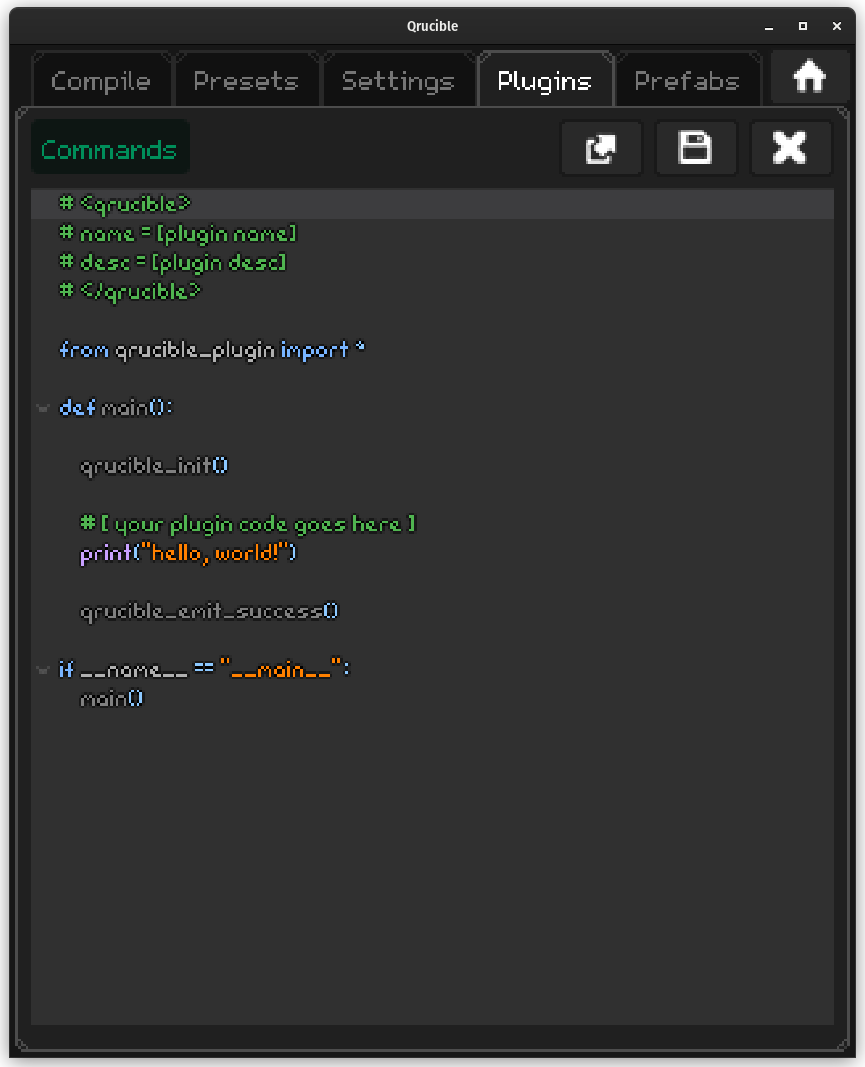The height and width of the screenshot is (1067, 865).
Task: Click the qrucible_emit_success() line
Action: (209, 611)
